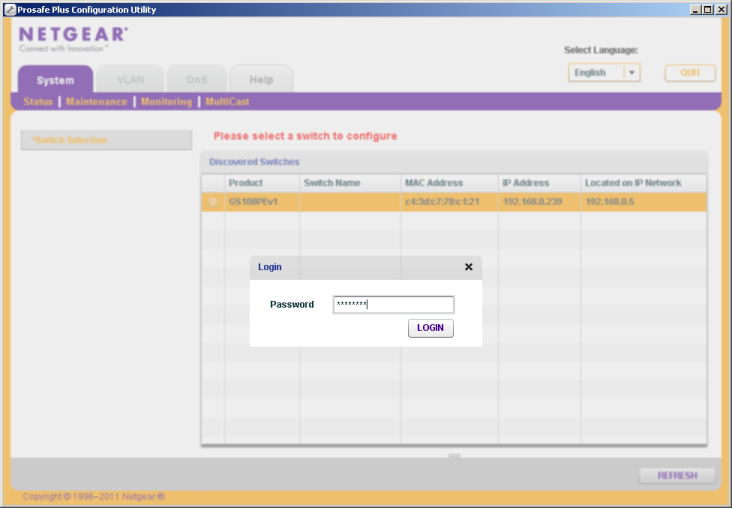
Task: Click the NETGEAR logo
Action: [x=73, y=39]
